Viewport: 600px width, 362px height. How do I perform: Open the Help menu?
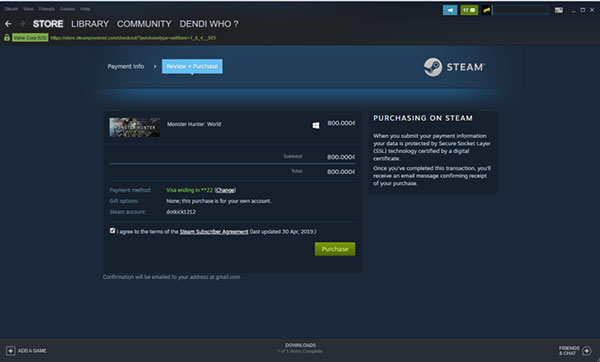[x=85, y=9]
